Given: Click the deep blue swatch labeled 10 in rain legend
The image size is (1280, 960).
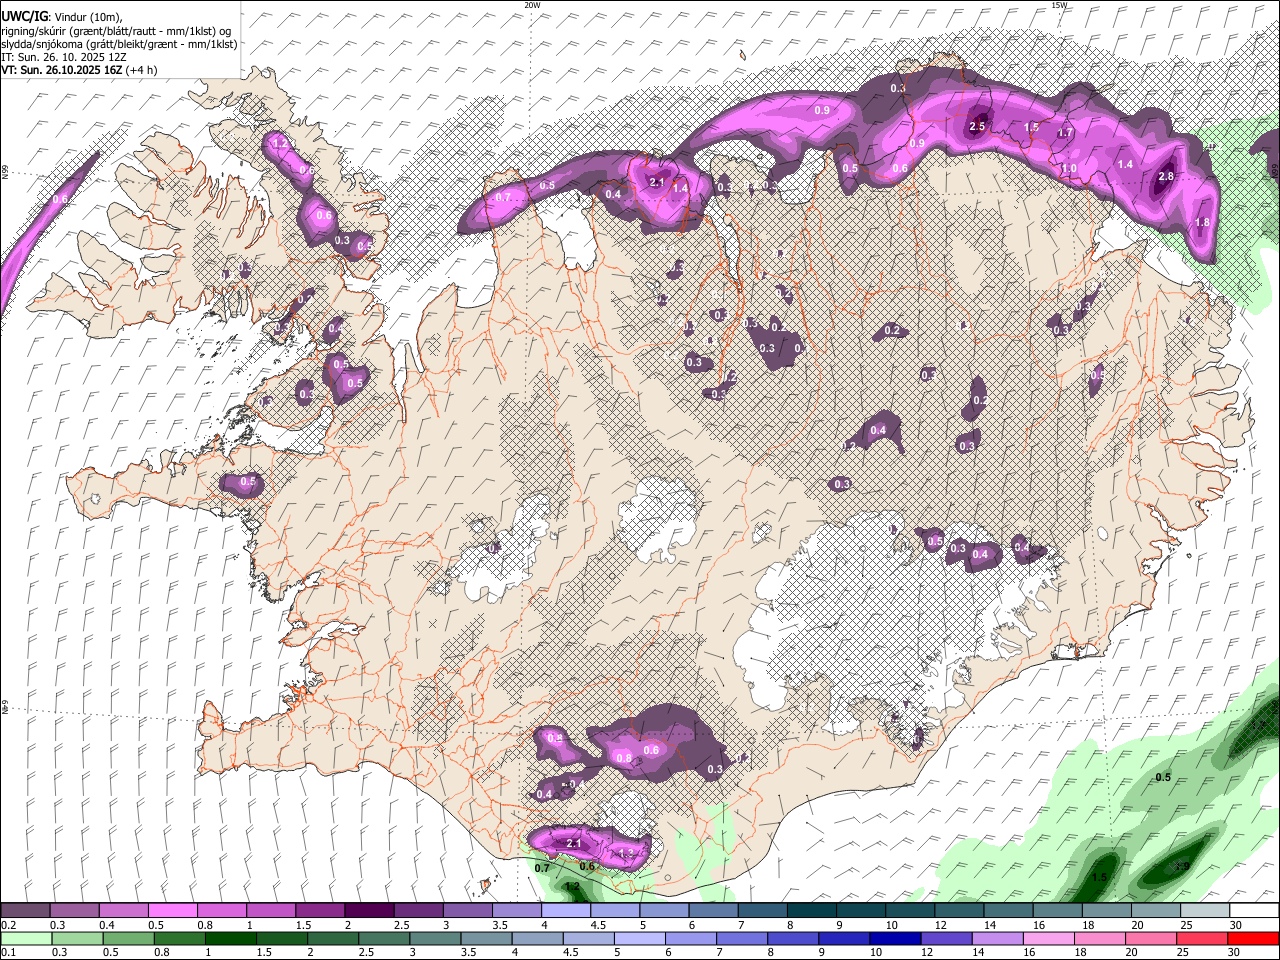Looking at the screenshot, I should [x=895, y=939].
